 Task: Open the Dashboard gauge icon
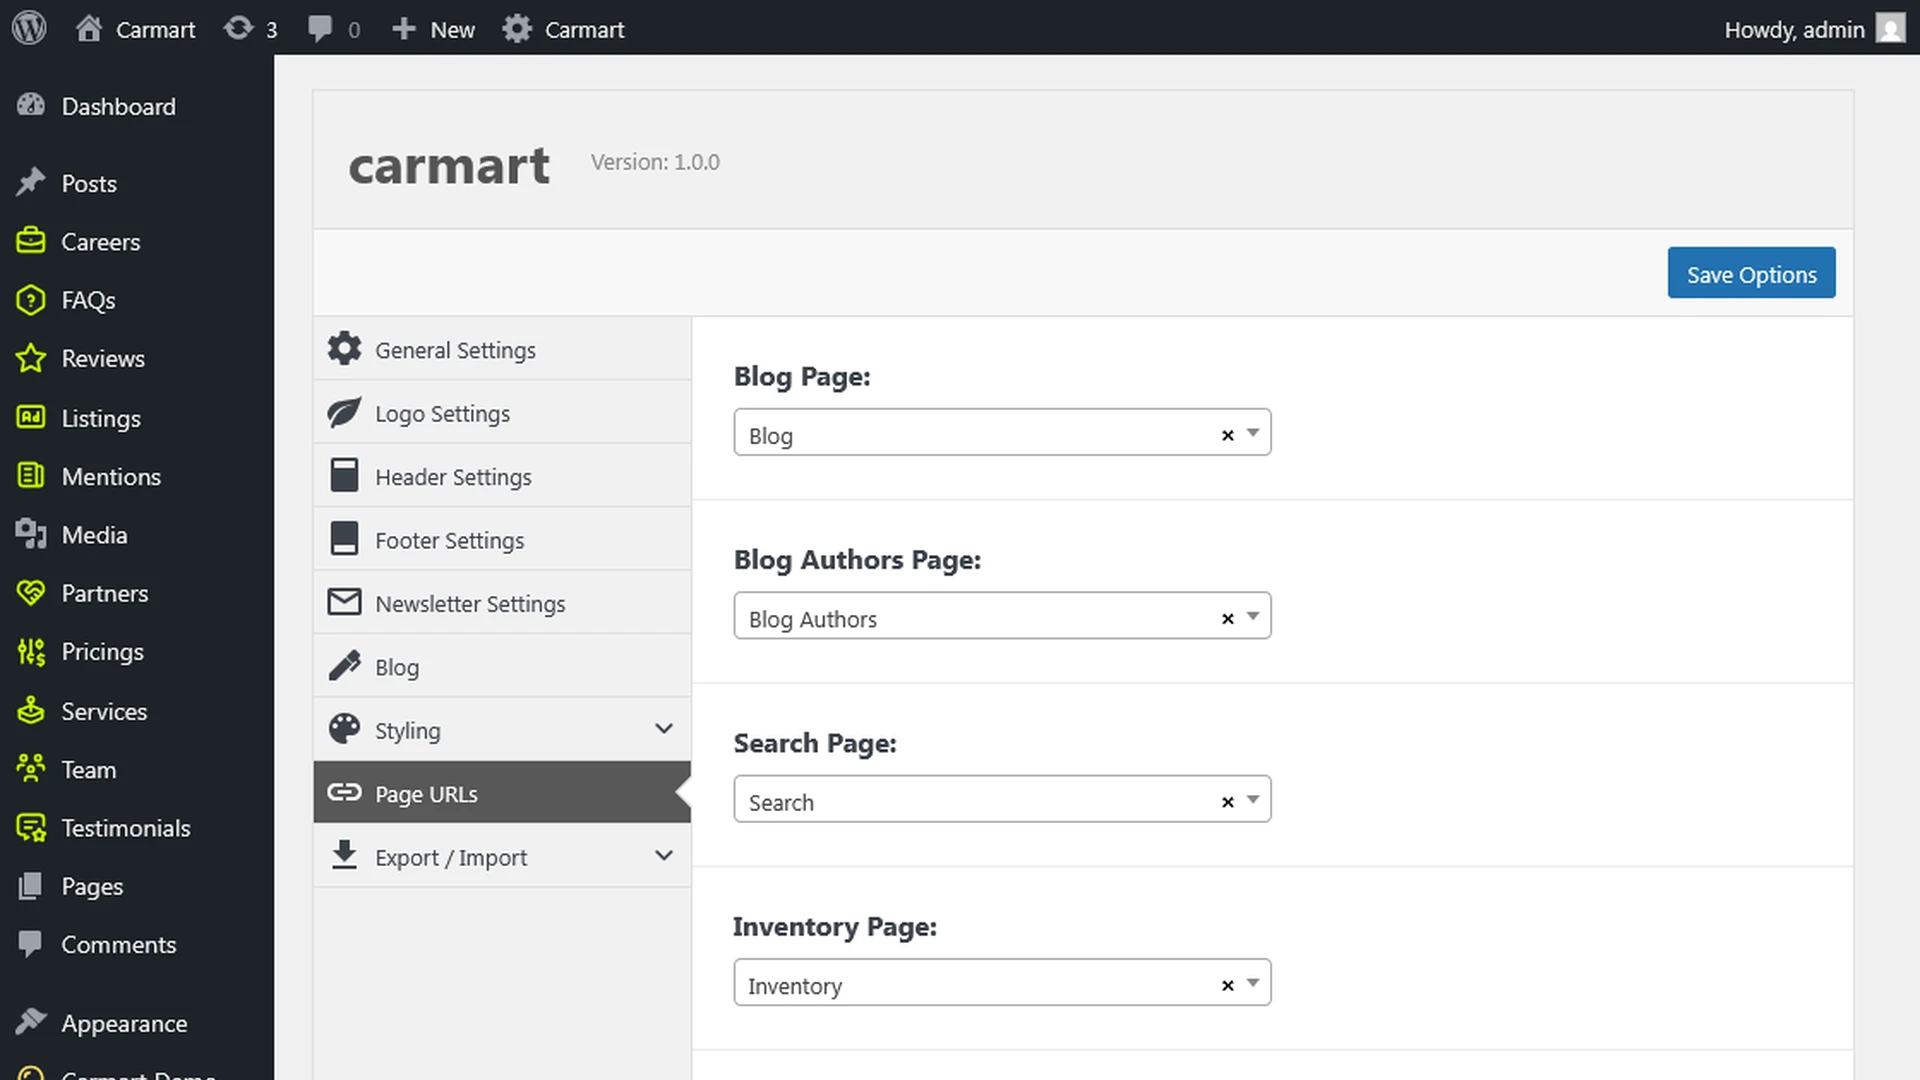(x=31, y=105)
